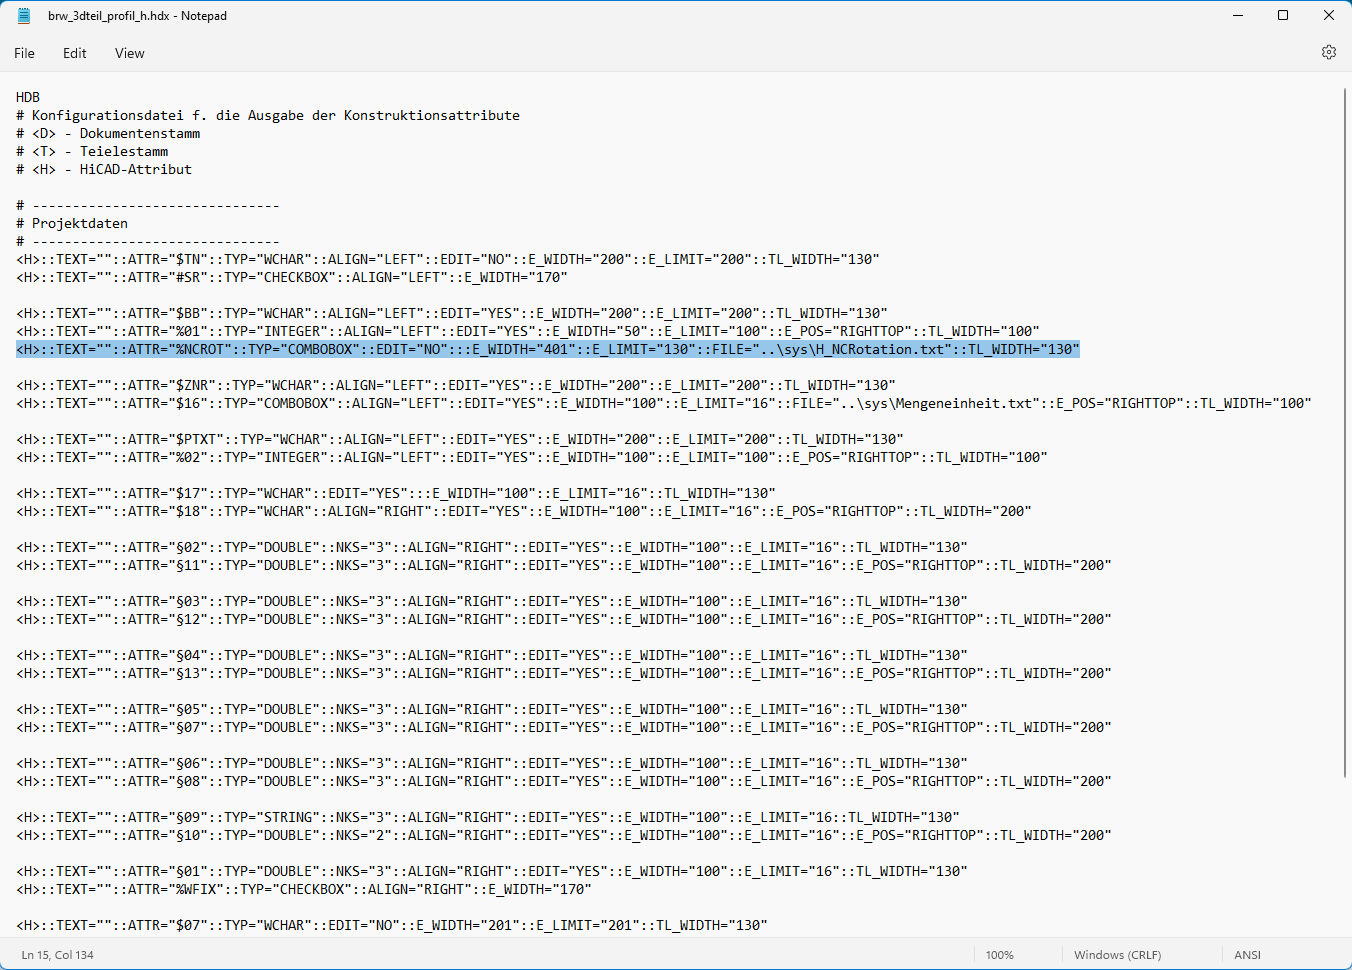Minimize the Notepad window

(1237, 16)
